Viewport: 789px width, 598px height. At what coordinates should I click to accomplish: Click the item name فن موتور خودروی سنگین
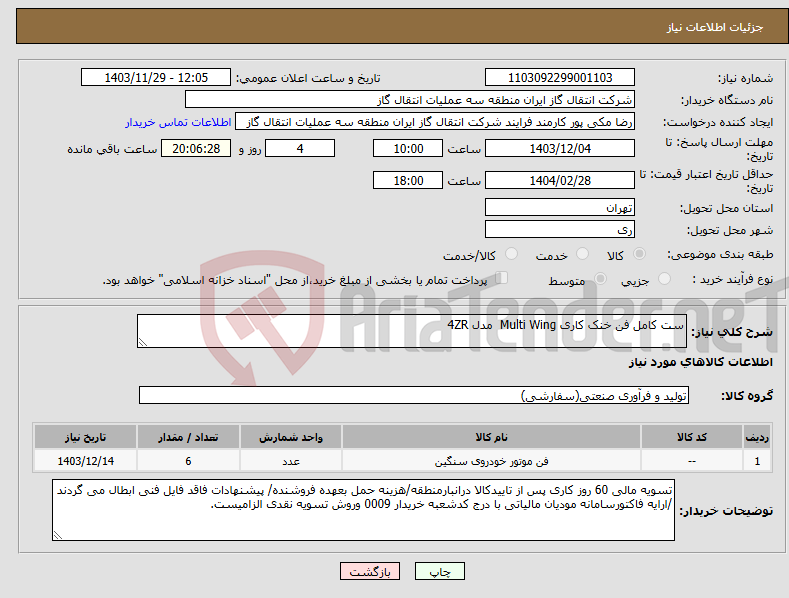click(491, 461)
